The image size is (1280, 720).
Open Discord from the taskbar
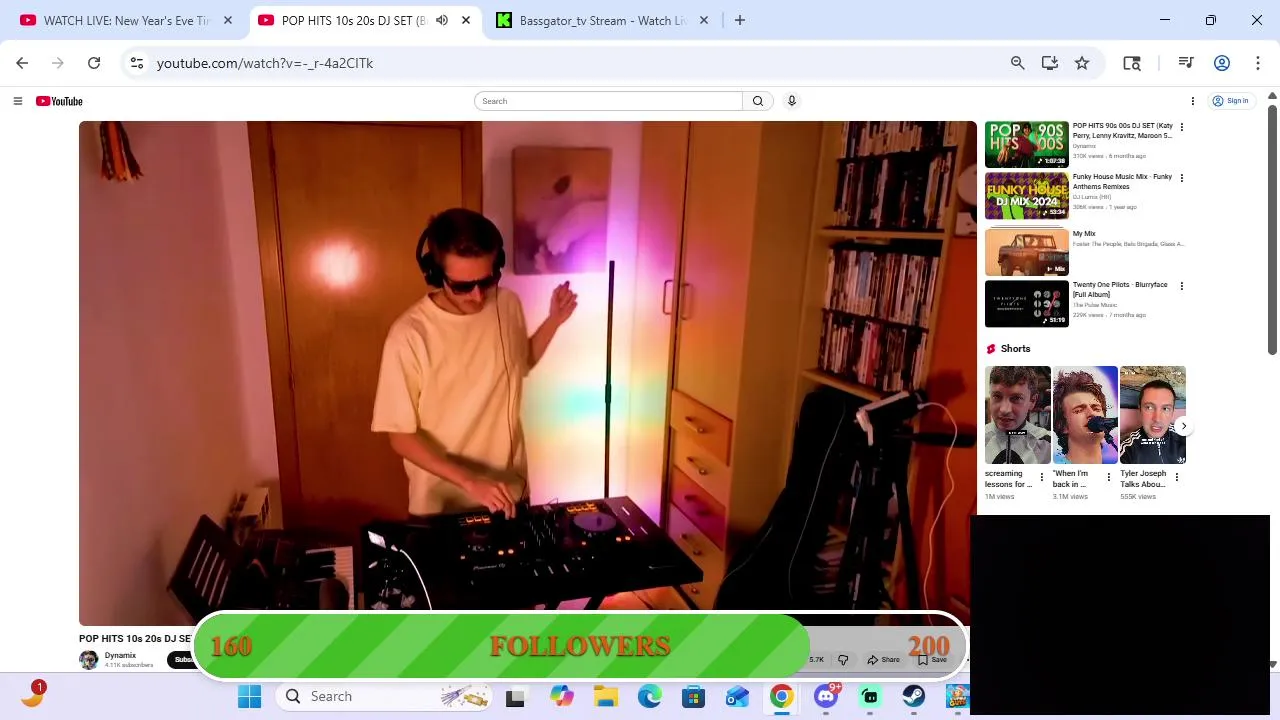pyautogui.click(x=826, y=696)
